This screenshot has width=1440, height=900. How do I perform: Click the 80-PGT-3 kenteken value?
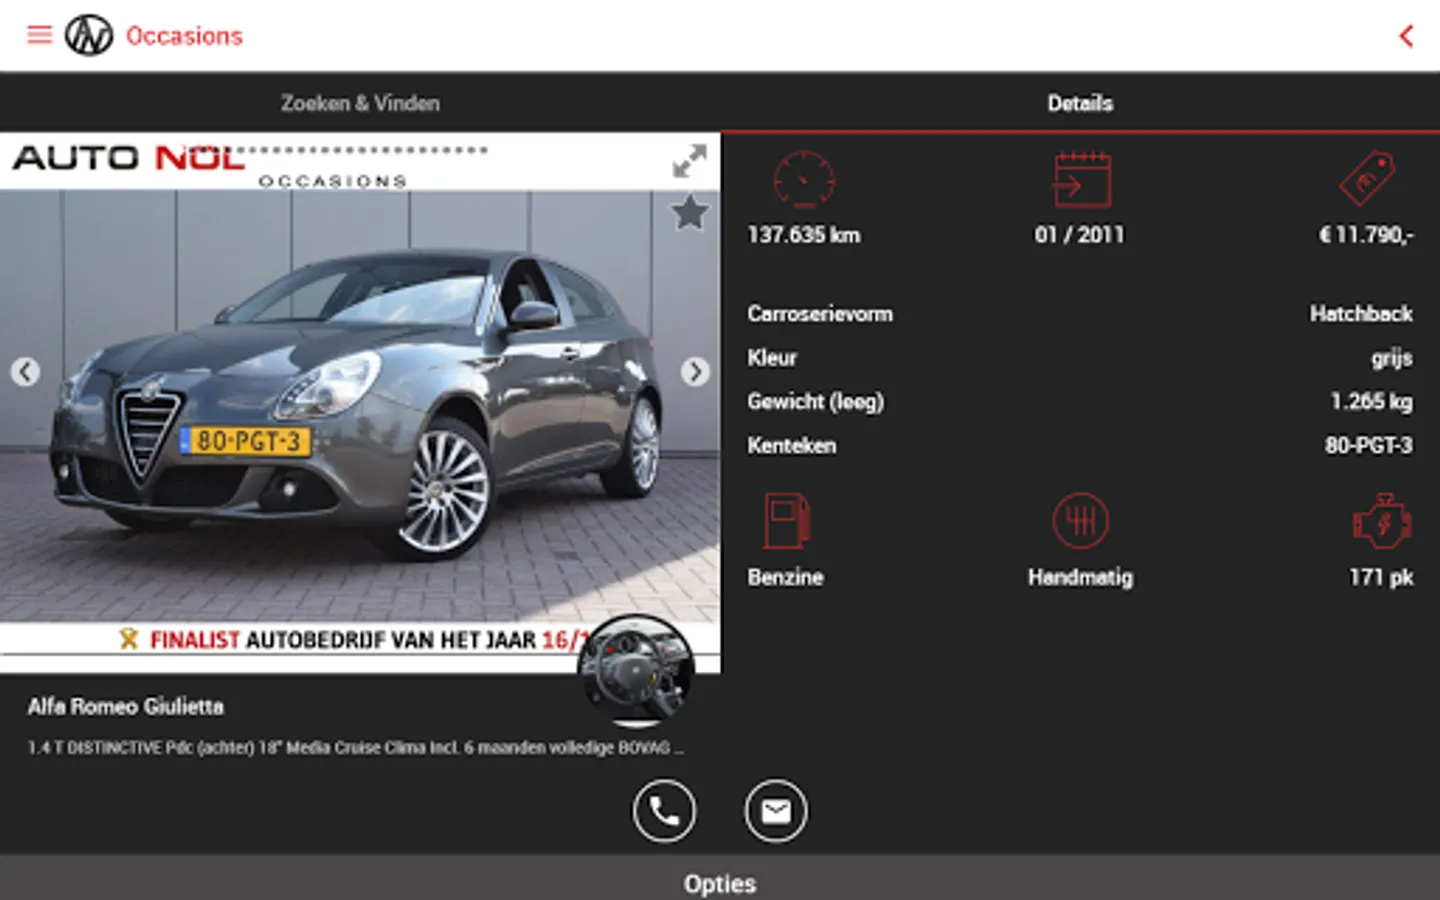click(1369, 446)
